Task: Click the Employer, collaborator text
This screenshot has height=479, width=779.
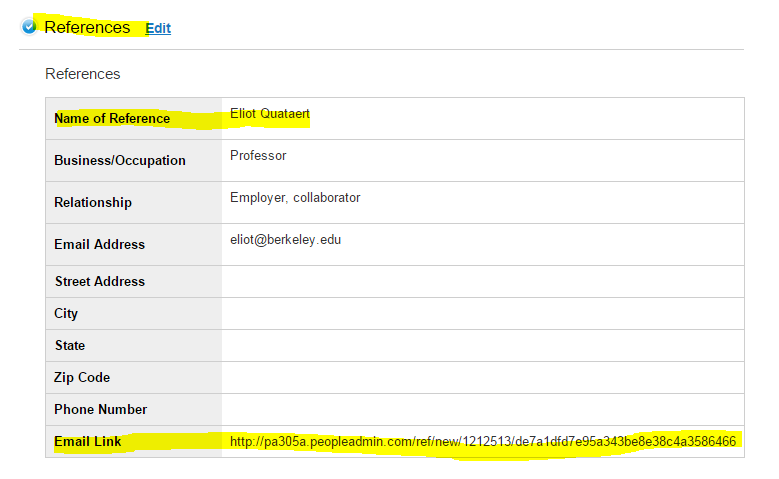Action: pyautogui.click(x=295, y=198)
